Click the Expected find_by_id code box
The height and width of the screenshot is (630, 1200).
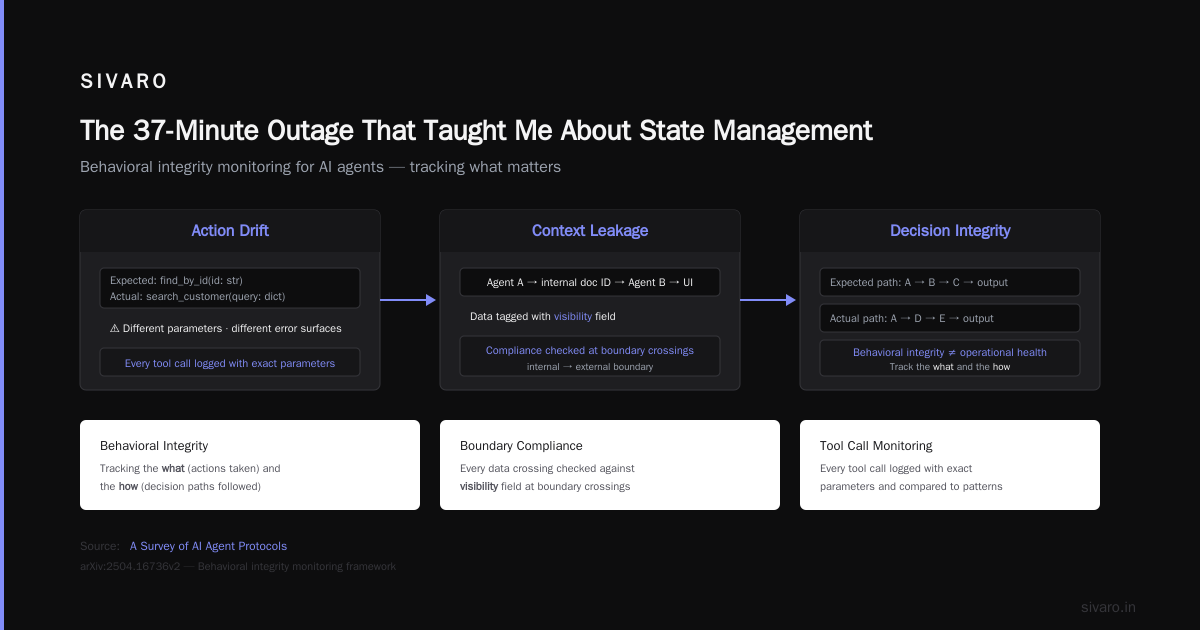click(x=230, y=288)
